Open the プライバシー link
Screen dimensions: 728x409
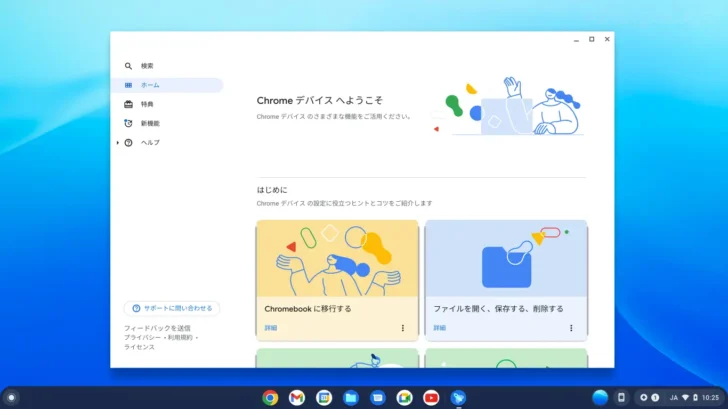tap(143, 338)
